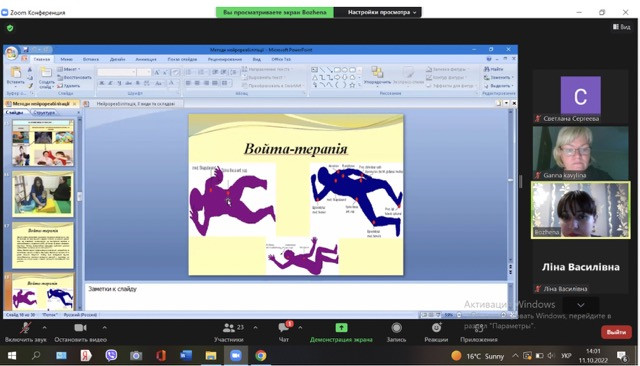Click the green Share Screen icon
The height and width of the screenshot is (366, 640).
coord(341,327)
